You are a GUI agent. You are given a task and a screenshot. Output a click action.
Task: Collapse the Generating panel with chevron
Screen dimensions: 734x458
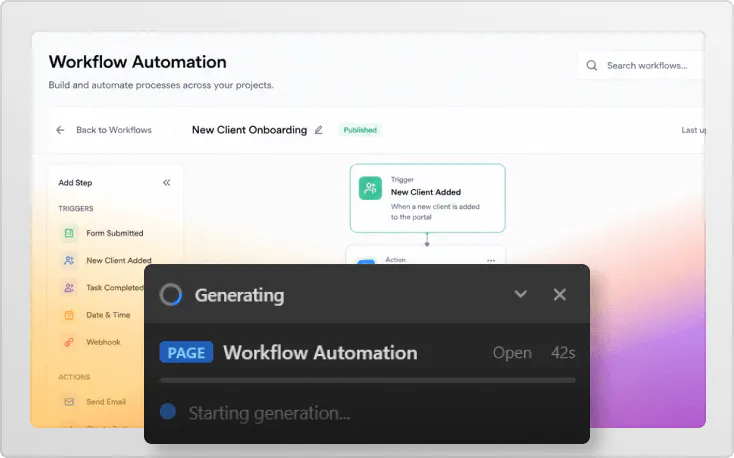(521, 294)
